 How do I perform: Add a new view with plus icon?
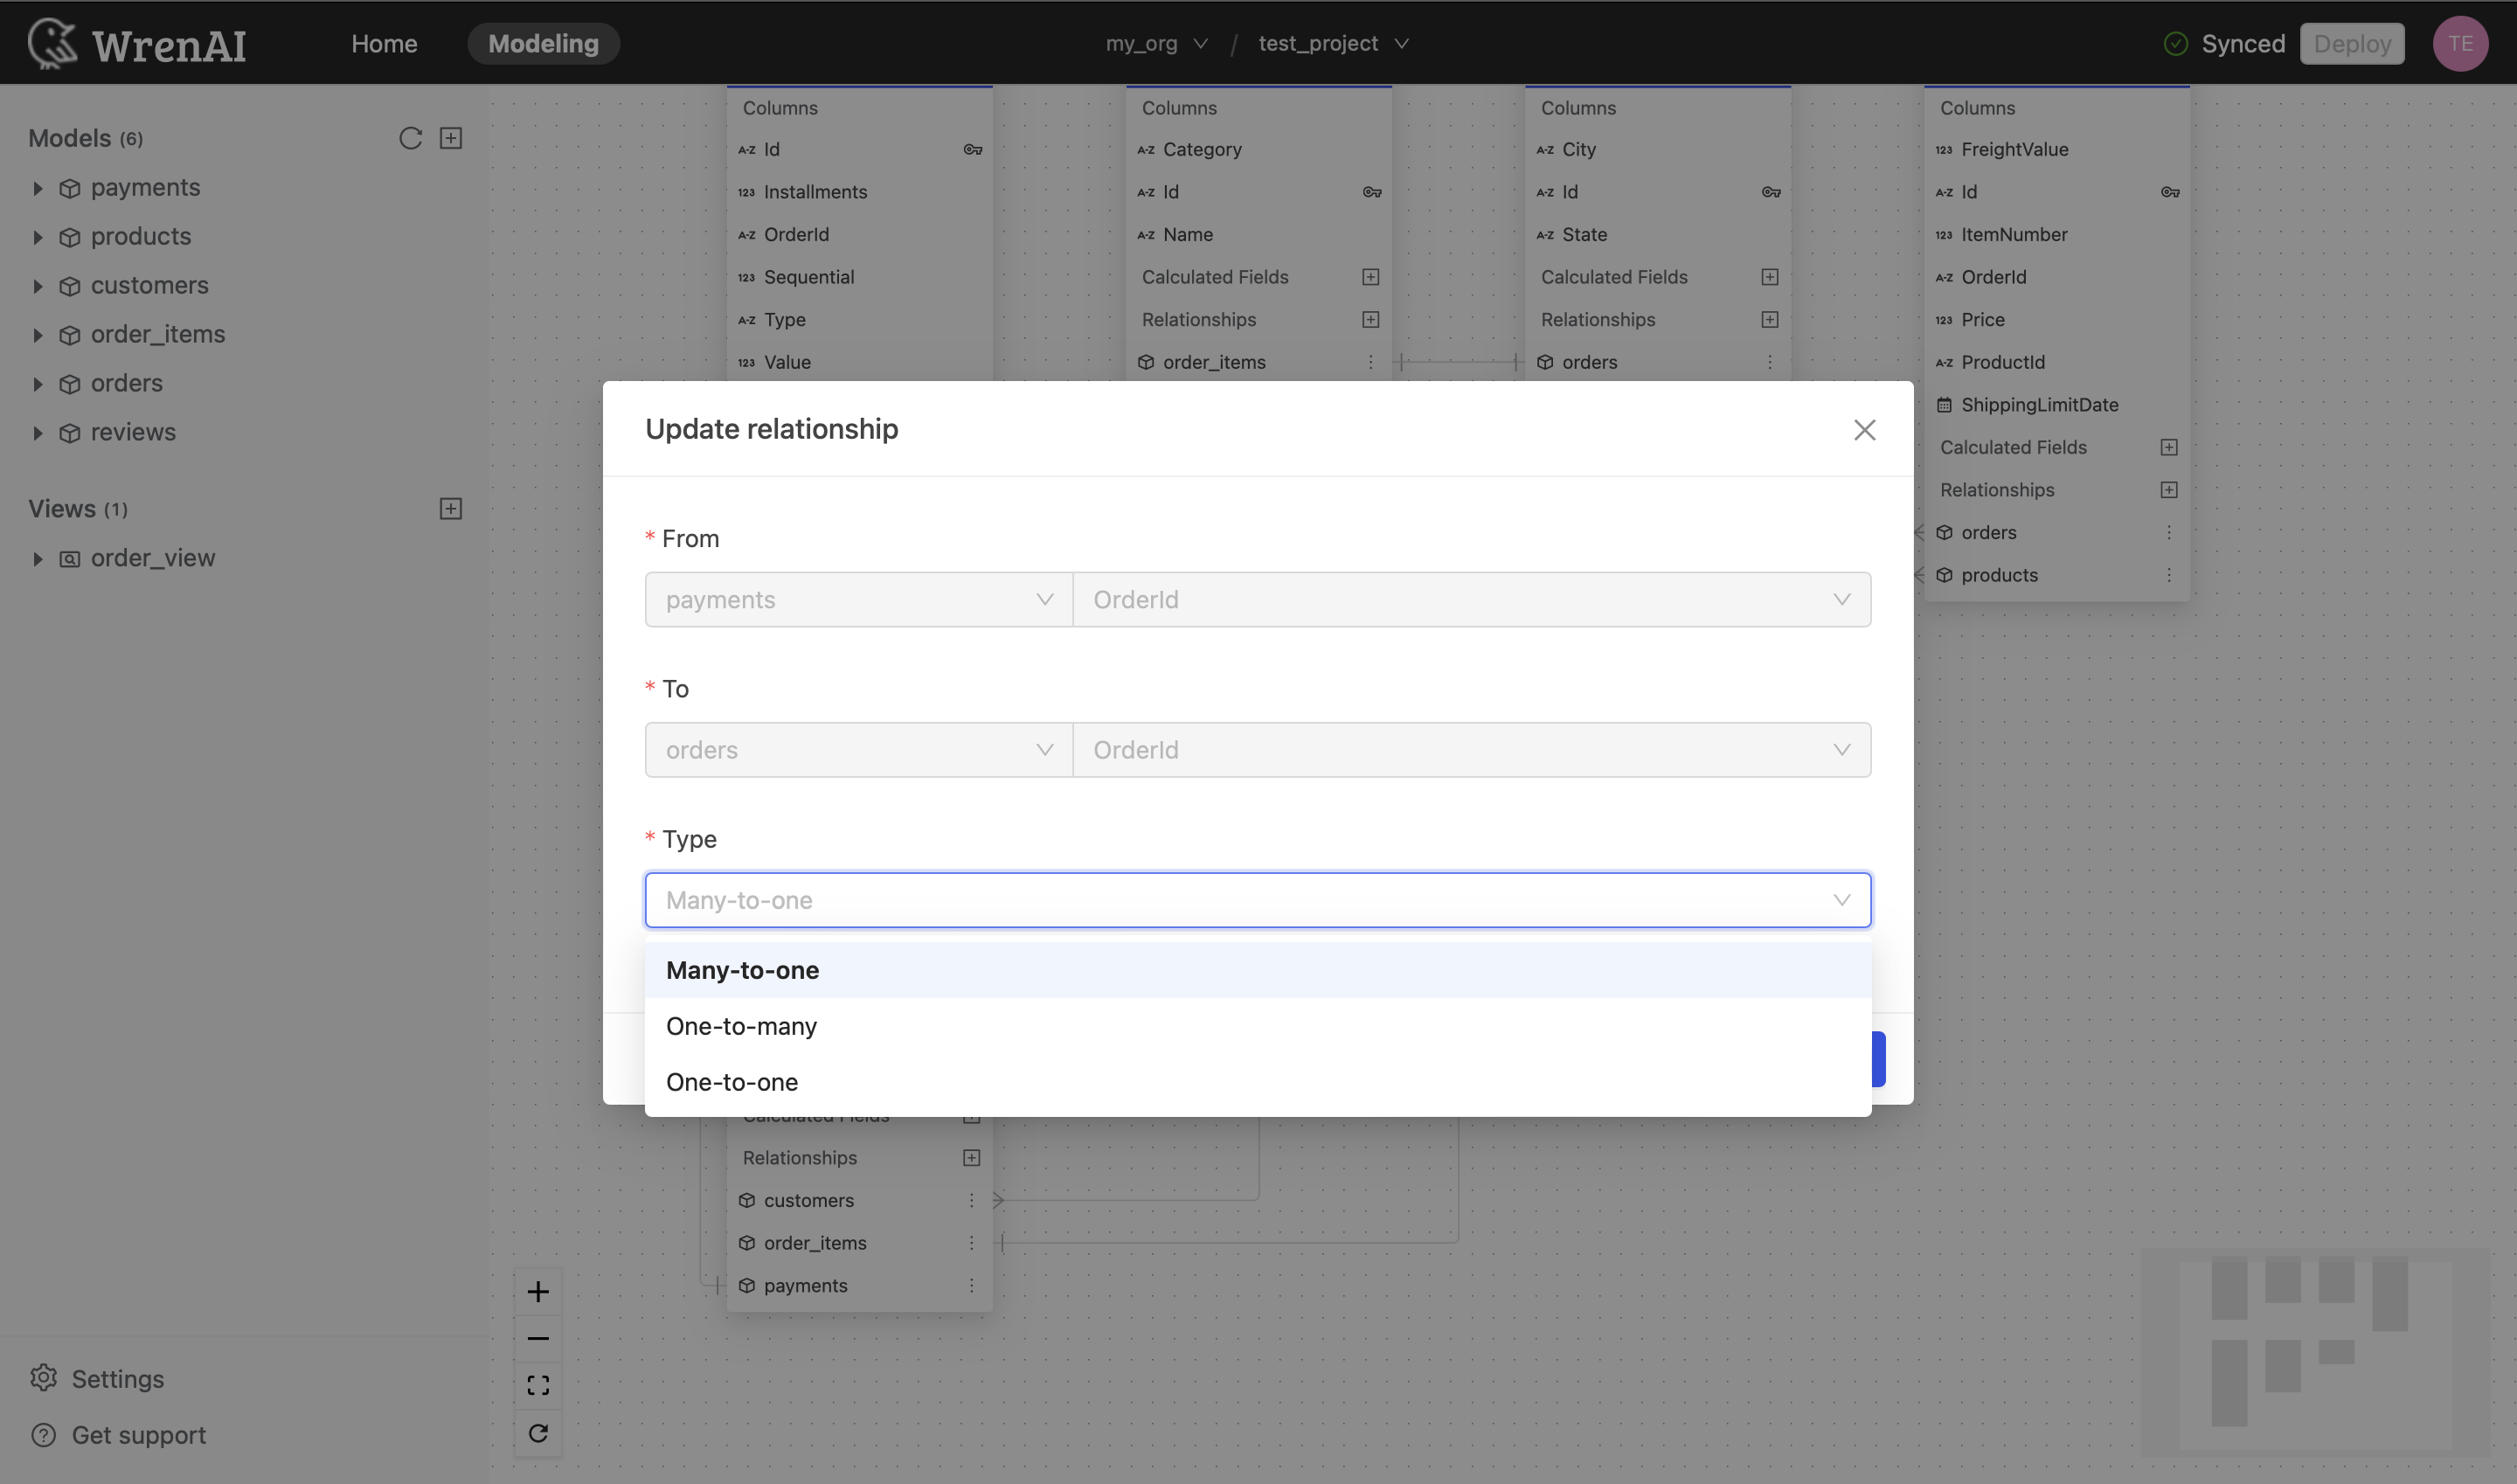[451, 509]
